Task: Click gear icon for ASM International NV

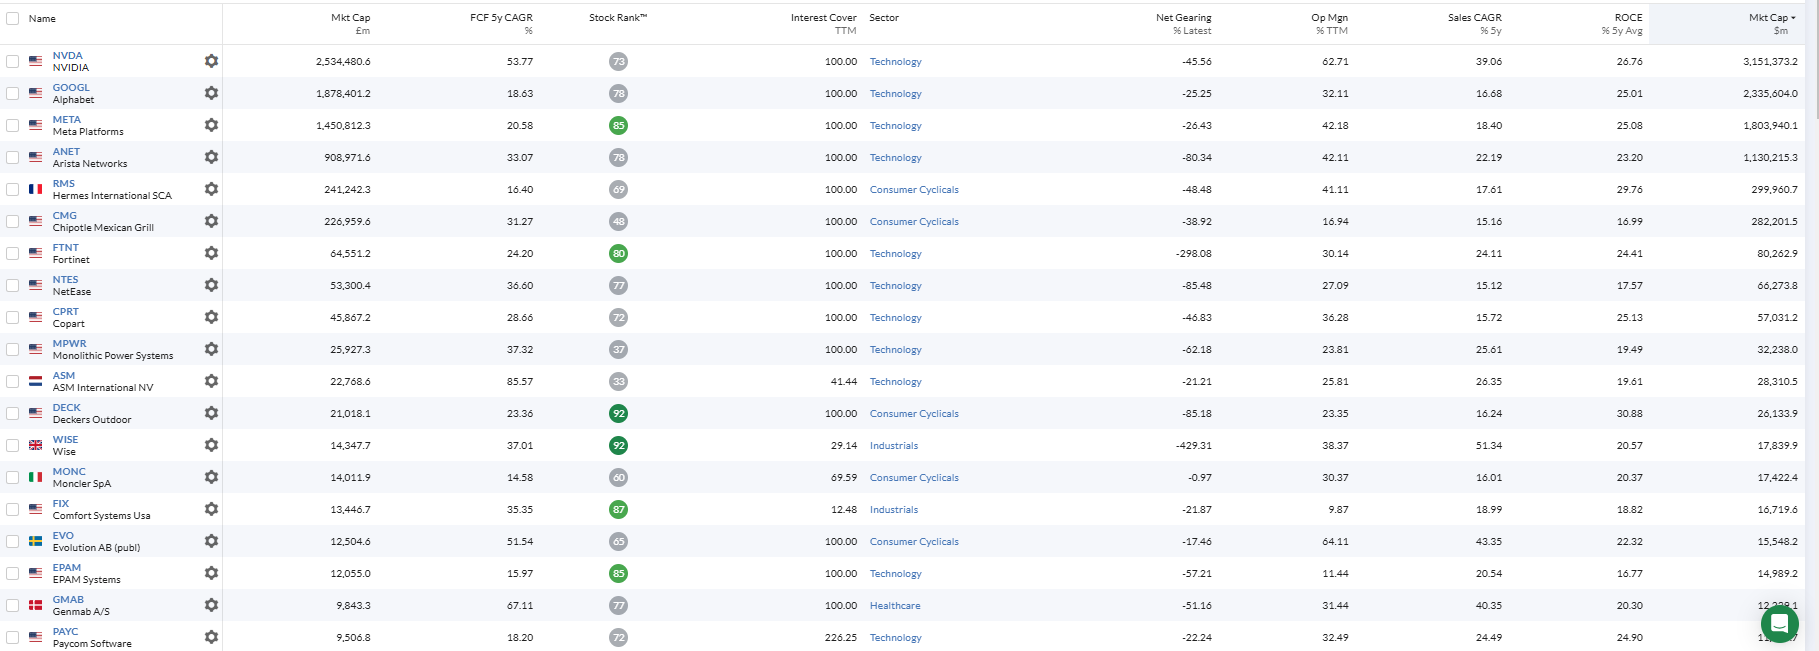Action: coord(211,381)
